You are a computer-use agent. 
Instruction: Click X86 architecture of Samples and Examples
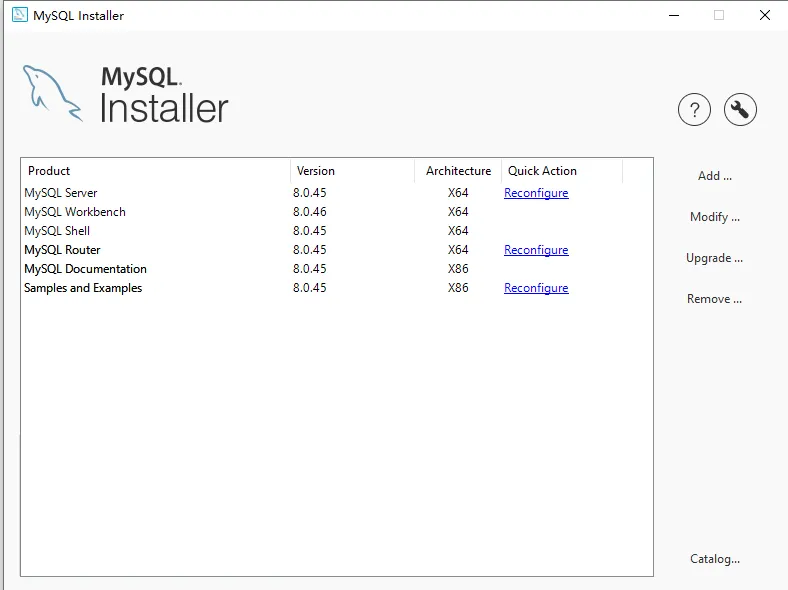[458, 288]
